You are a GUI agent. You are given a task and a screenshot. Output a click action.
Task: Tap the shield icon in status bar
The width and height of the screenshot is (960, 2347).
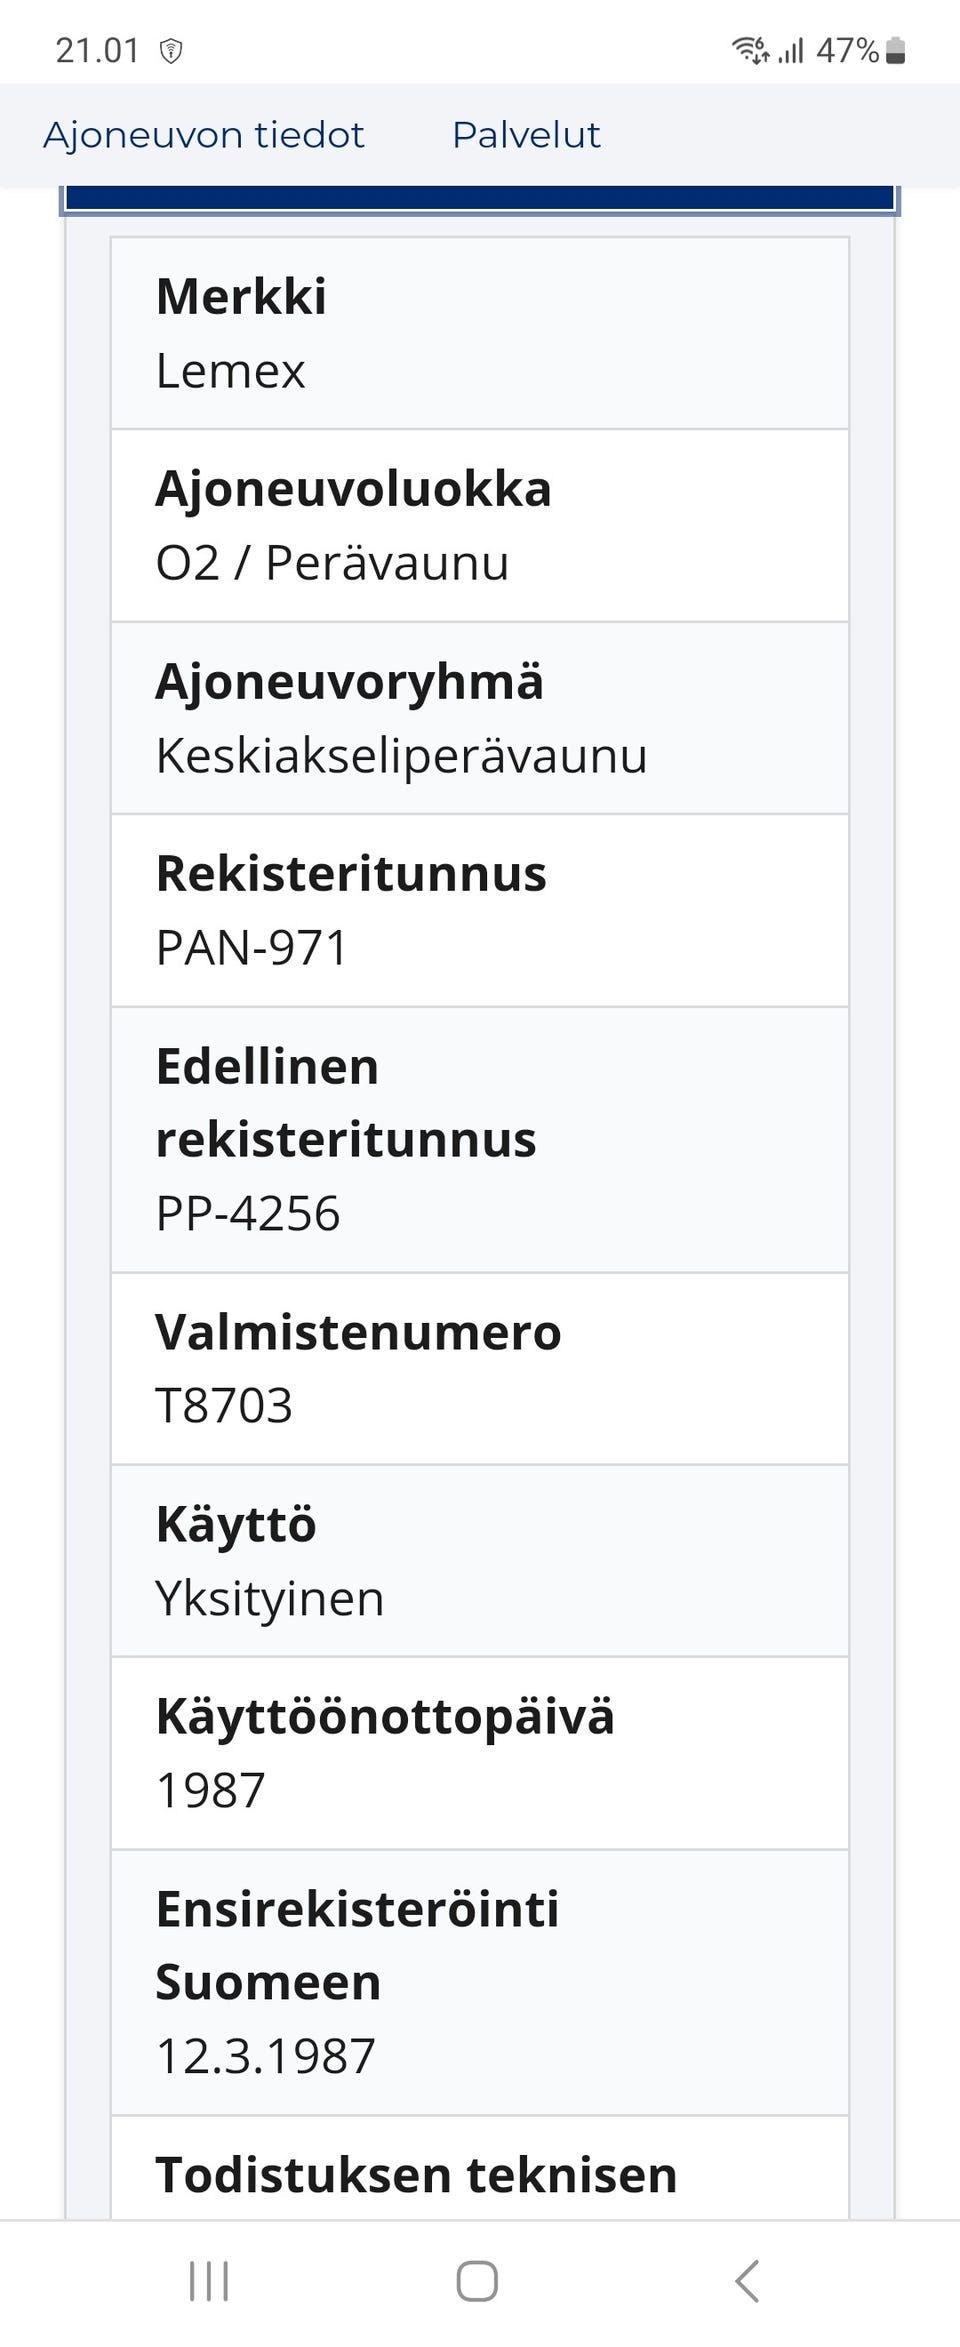point(171,51)
